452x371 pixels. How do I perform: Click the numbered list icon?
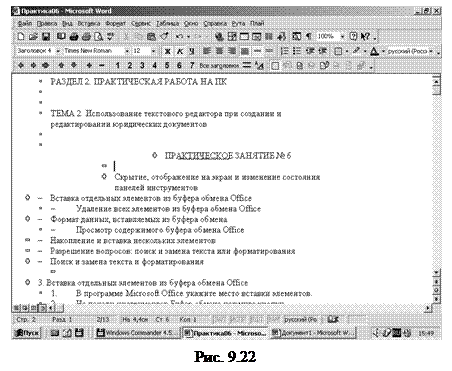(x=284, y=51)
